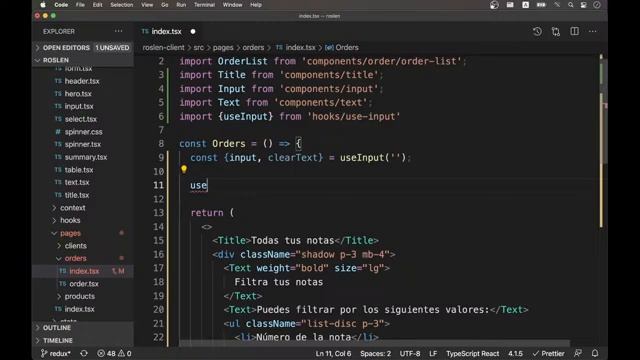Open macOS Control Center icon
This screenshot has width=640, height=360.
pos(584,5)
